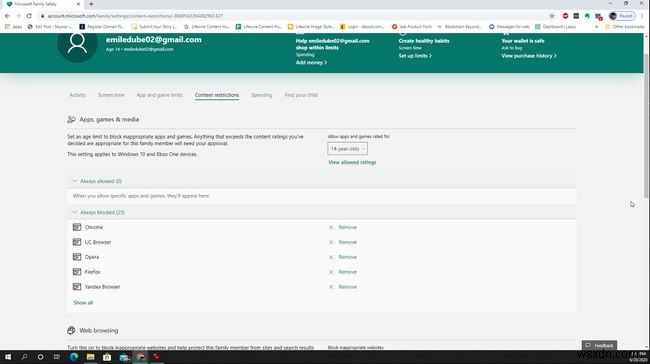The width and height of the screenshot is (650, 364).
Task: Click the X icon beside Opera's Remove
Action: pos(331,257)
